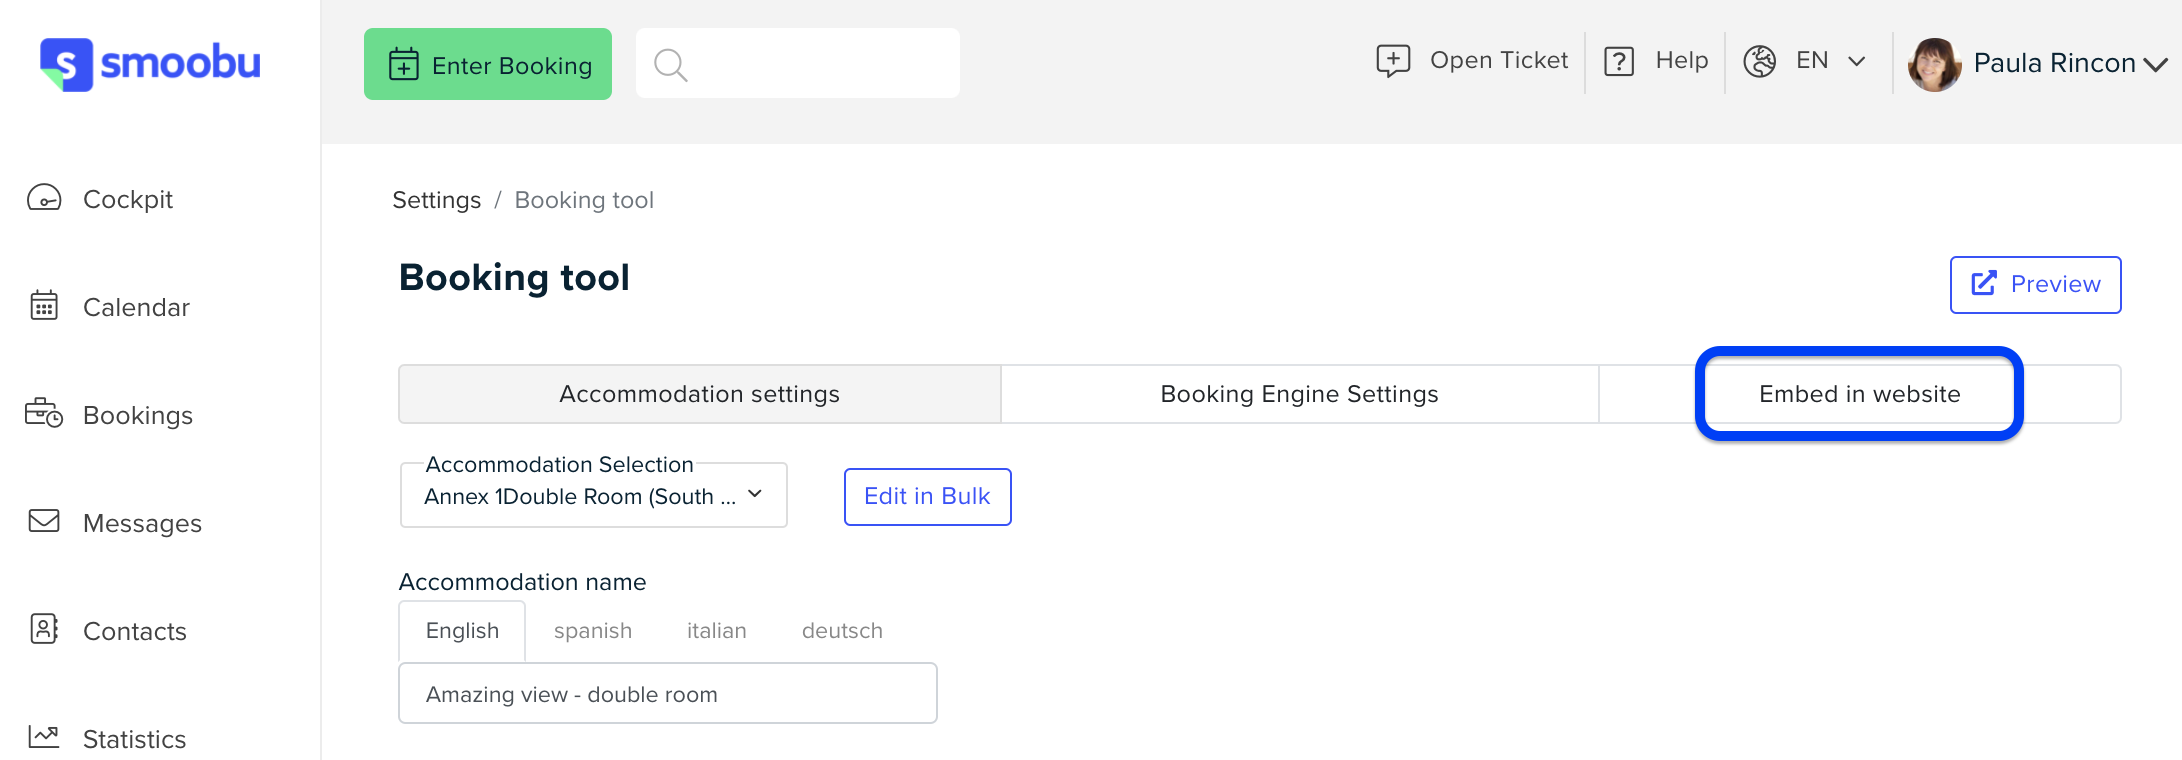Switch to the Embed in website tab
This screenshot has width=2182, height=760.
point(1859,394)
